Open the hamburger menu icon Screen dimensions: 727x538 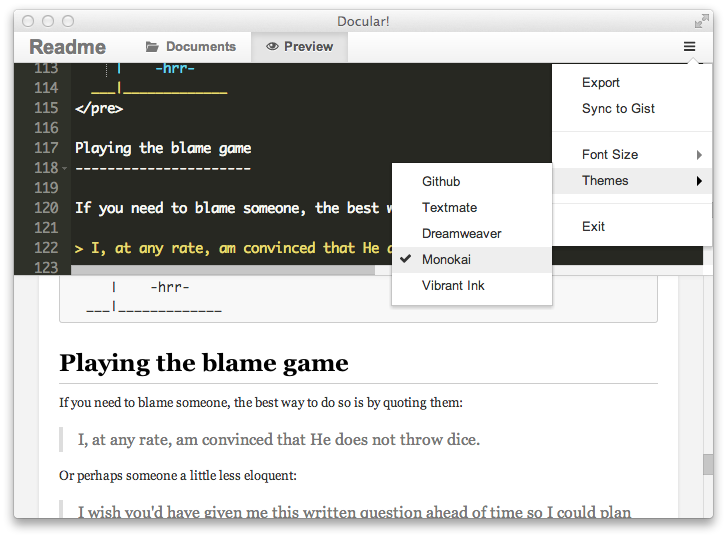pyautogui.click(x=689, y=46)
